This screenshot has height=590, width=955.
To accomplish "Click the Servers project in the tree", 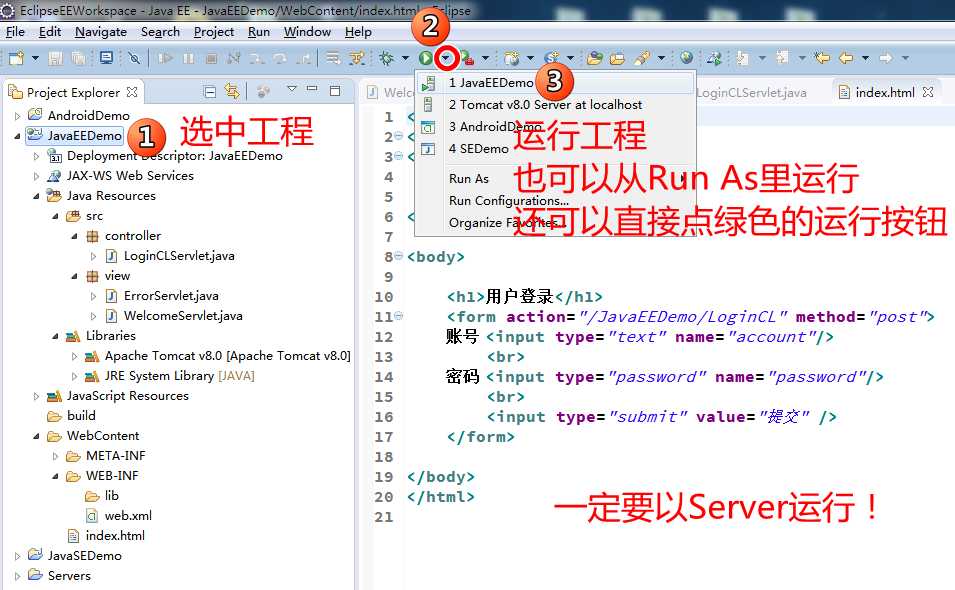I will pos(69,575).
